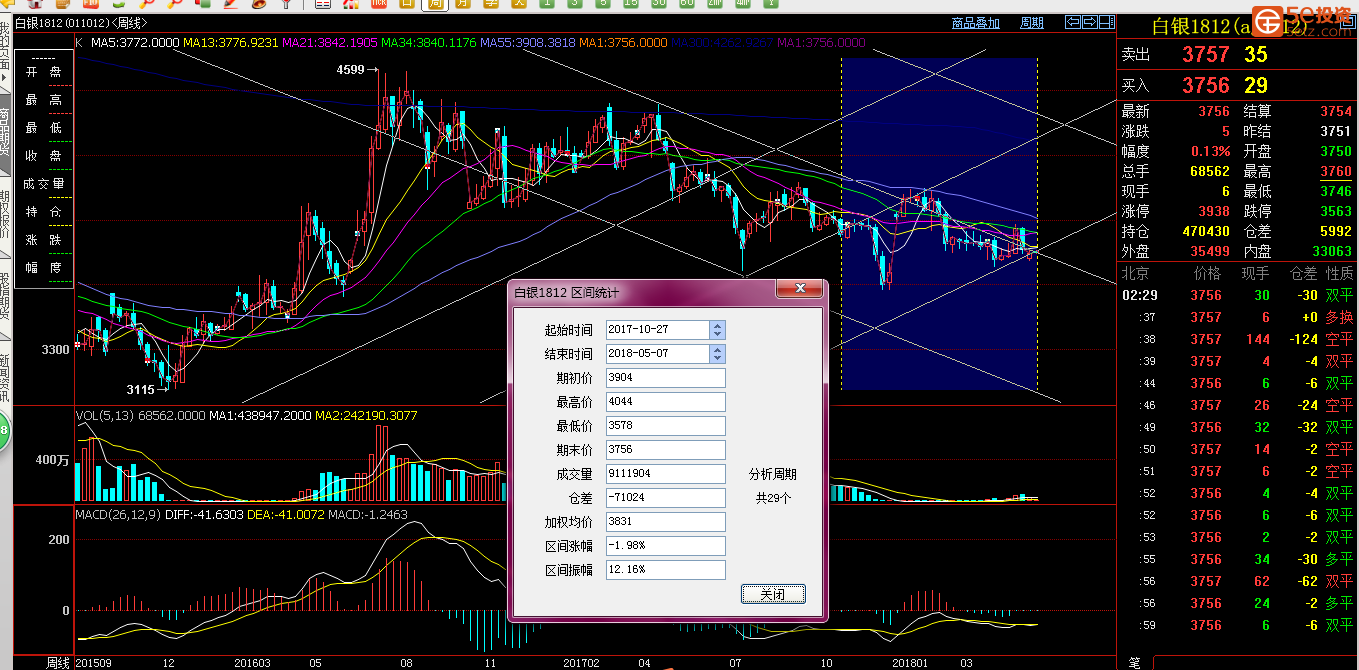
Task: Select the 最低价 field with value 3578
Action: [665, 425]
